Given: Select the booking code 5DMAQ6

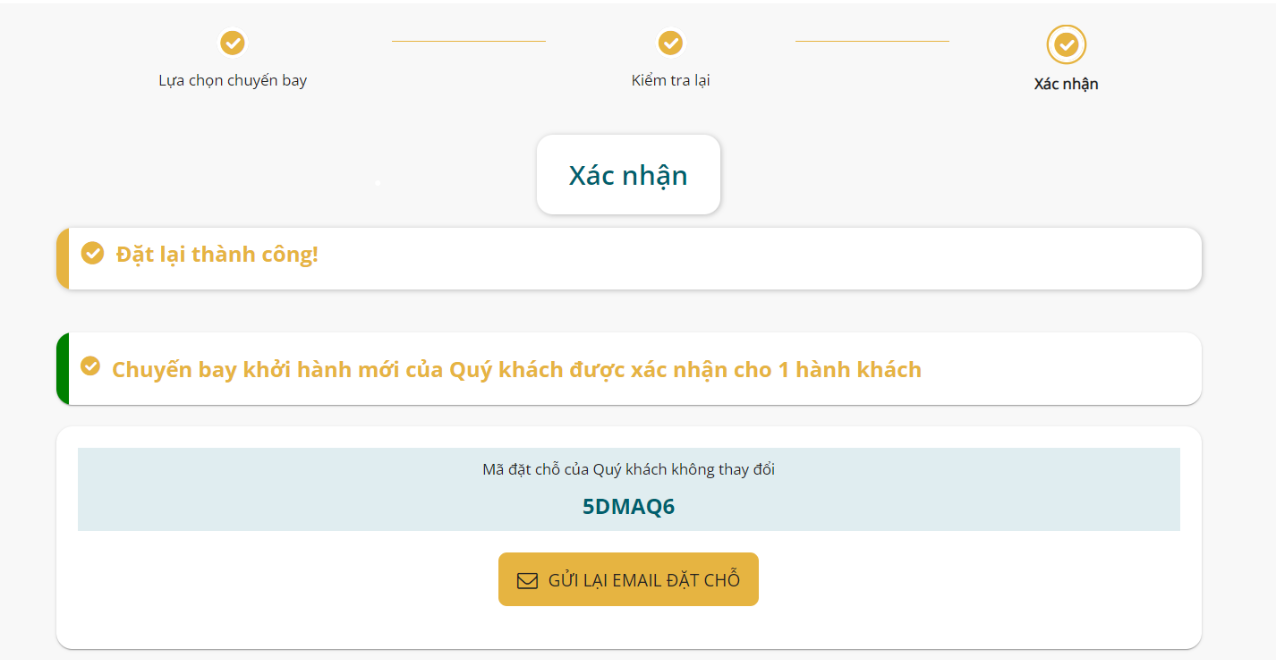Looking at the screenshot, I should [x=628, y=506].
